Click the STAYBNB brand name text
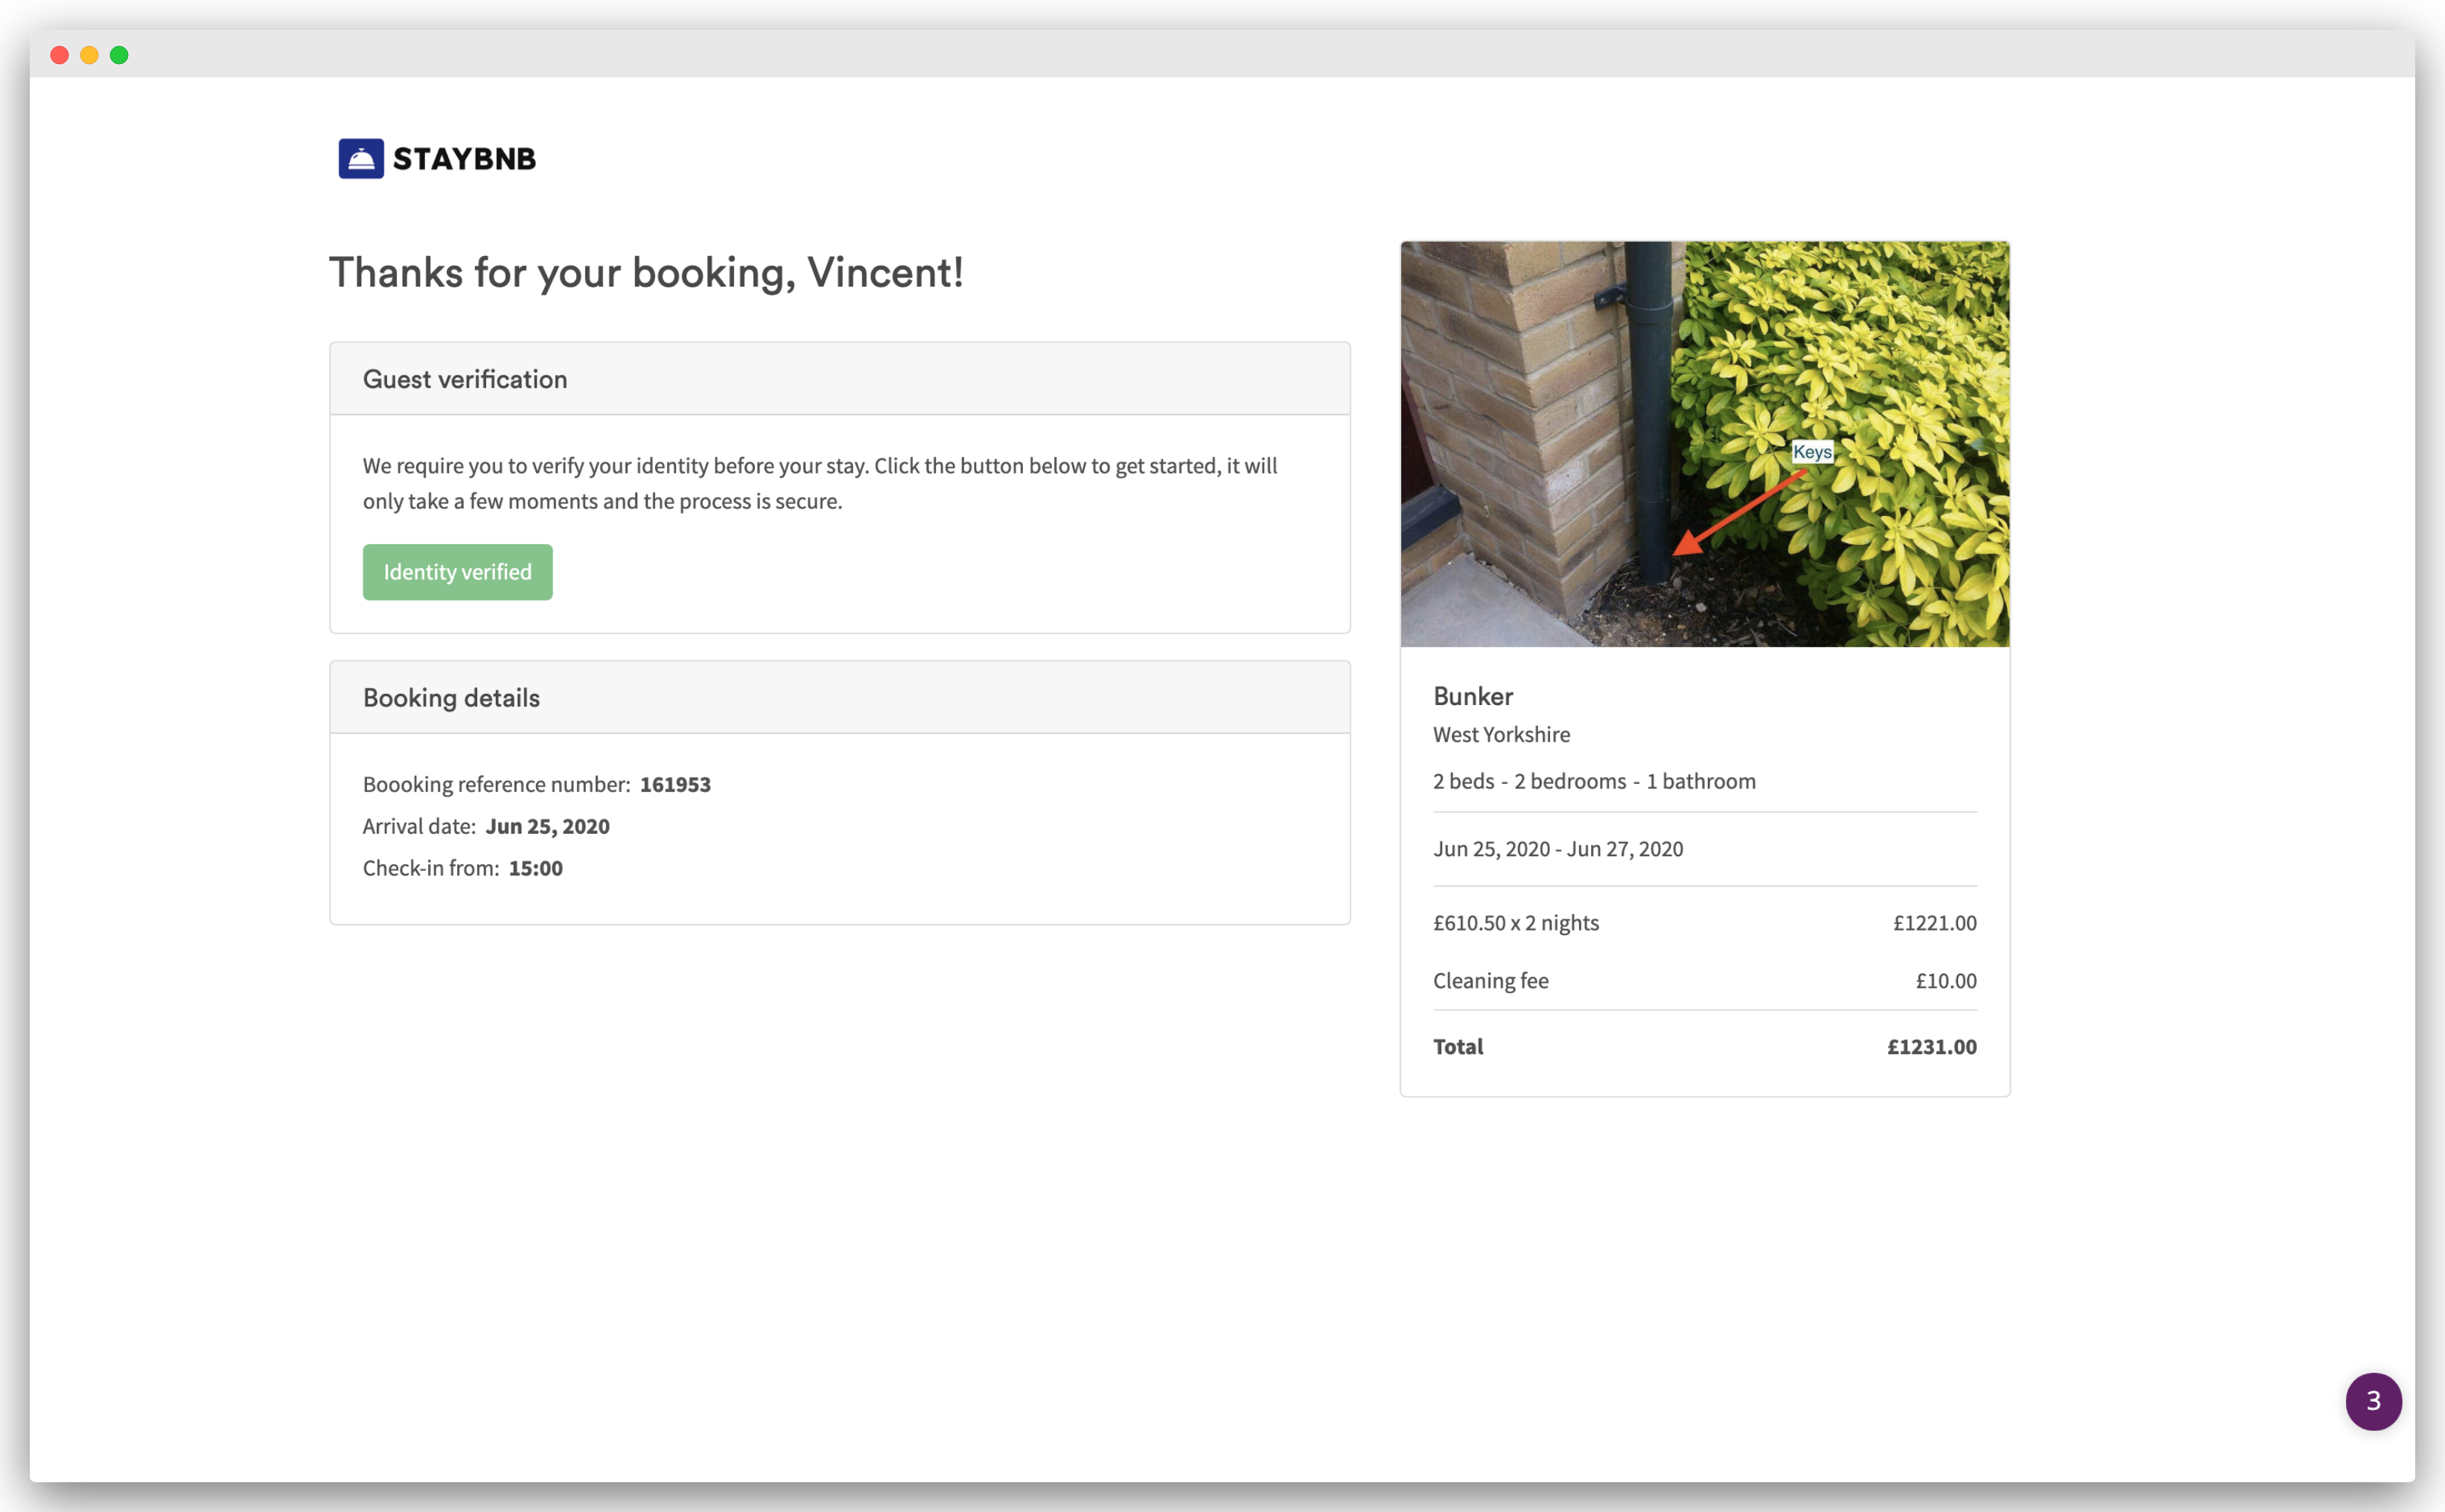This screenshot has width=2445, height=1512. [464, 159]
